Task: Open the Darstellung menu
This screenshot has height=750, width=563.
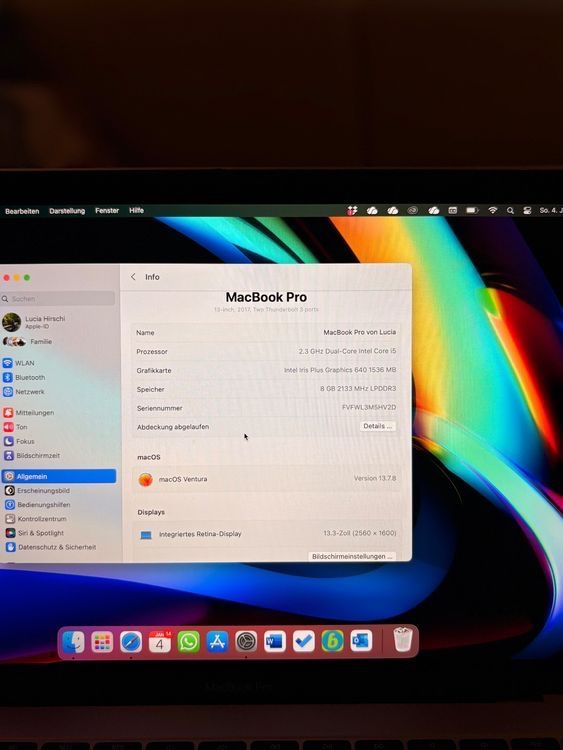Action: 67,211
